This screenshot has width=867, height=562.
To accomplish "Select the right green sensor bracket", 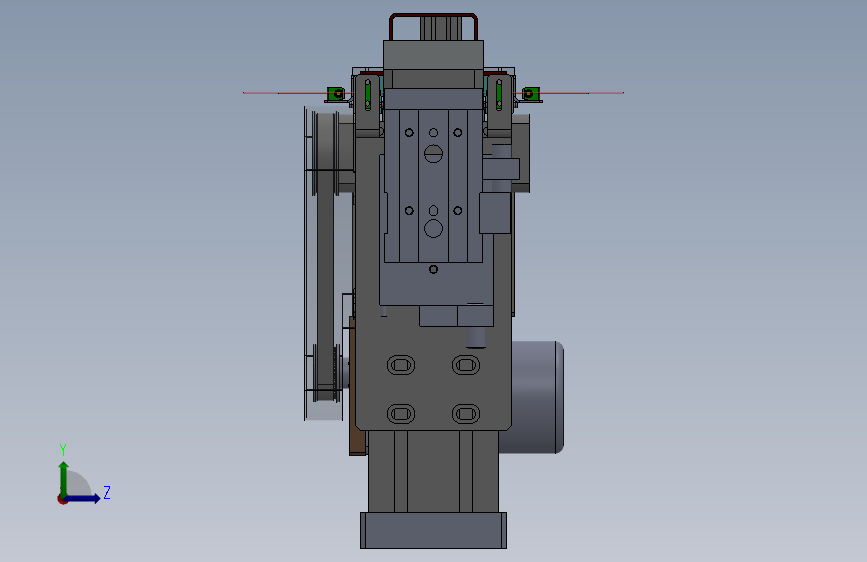I will pos(531,94).
